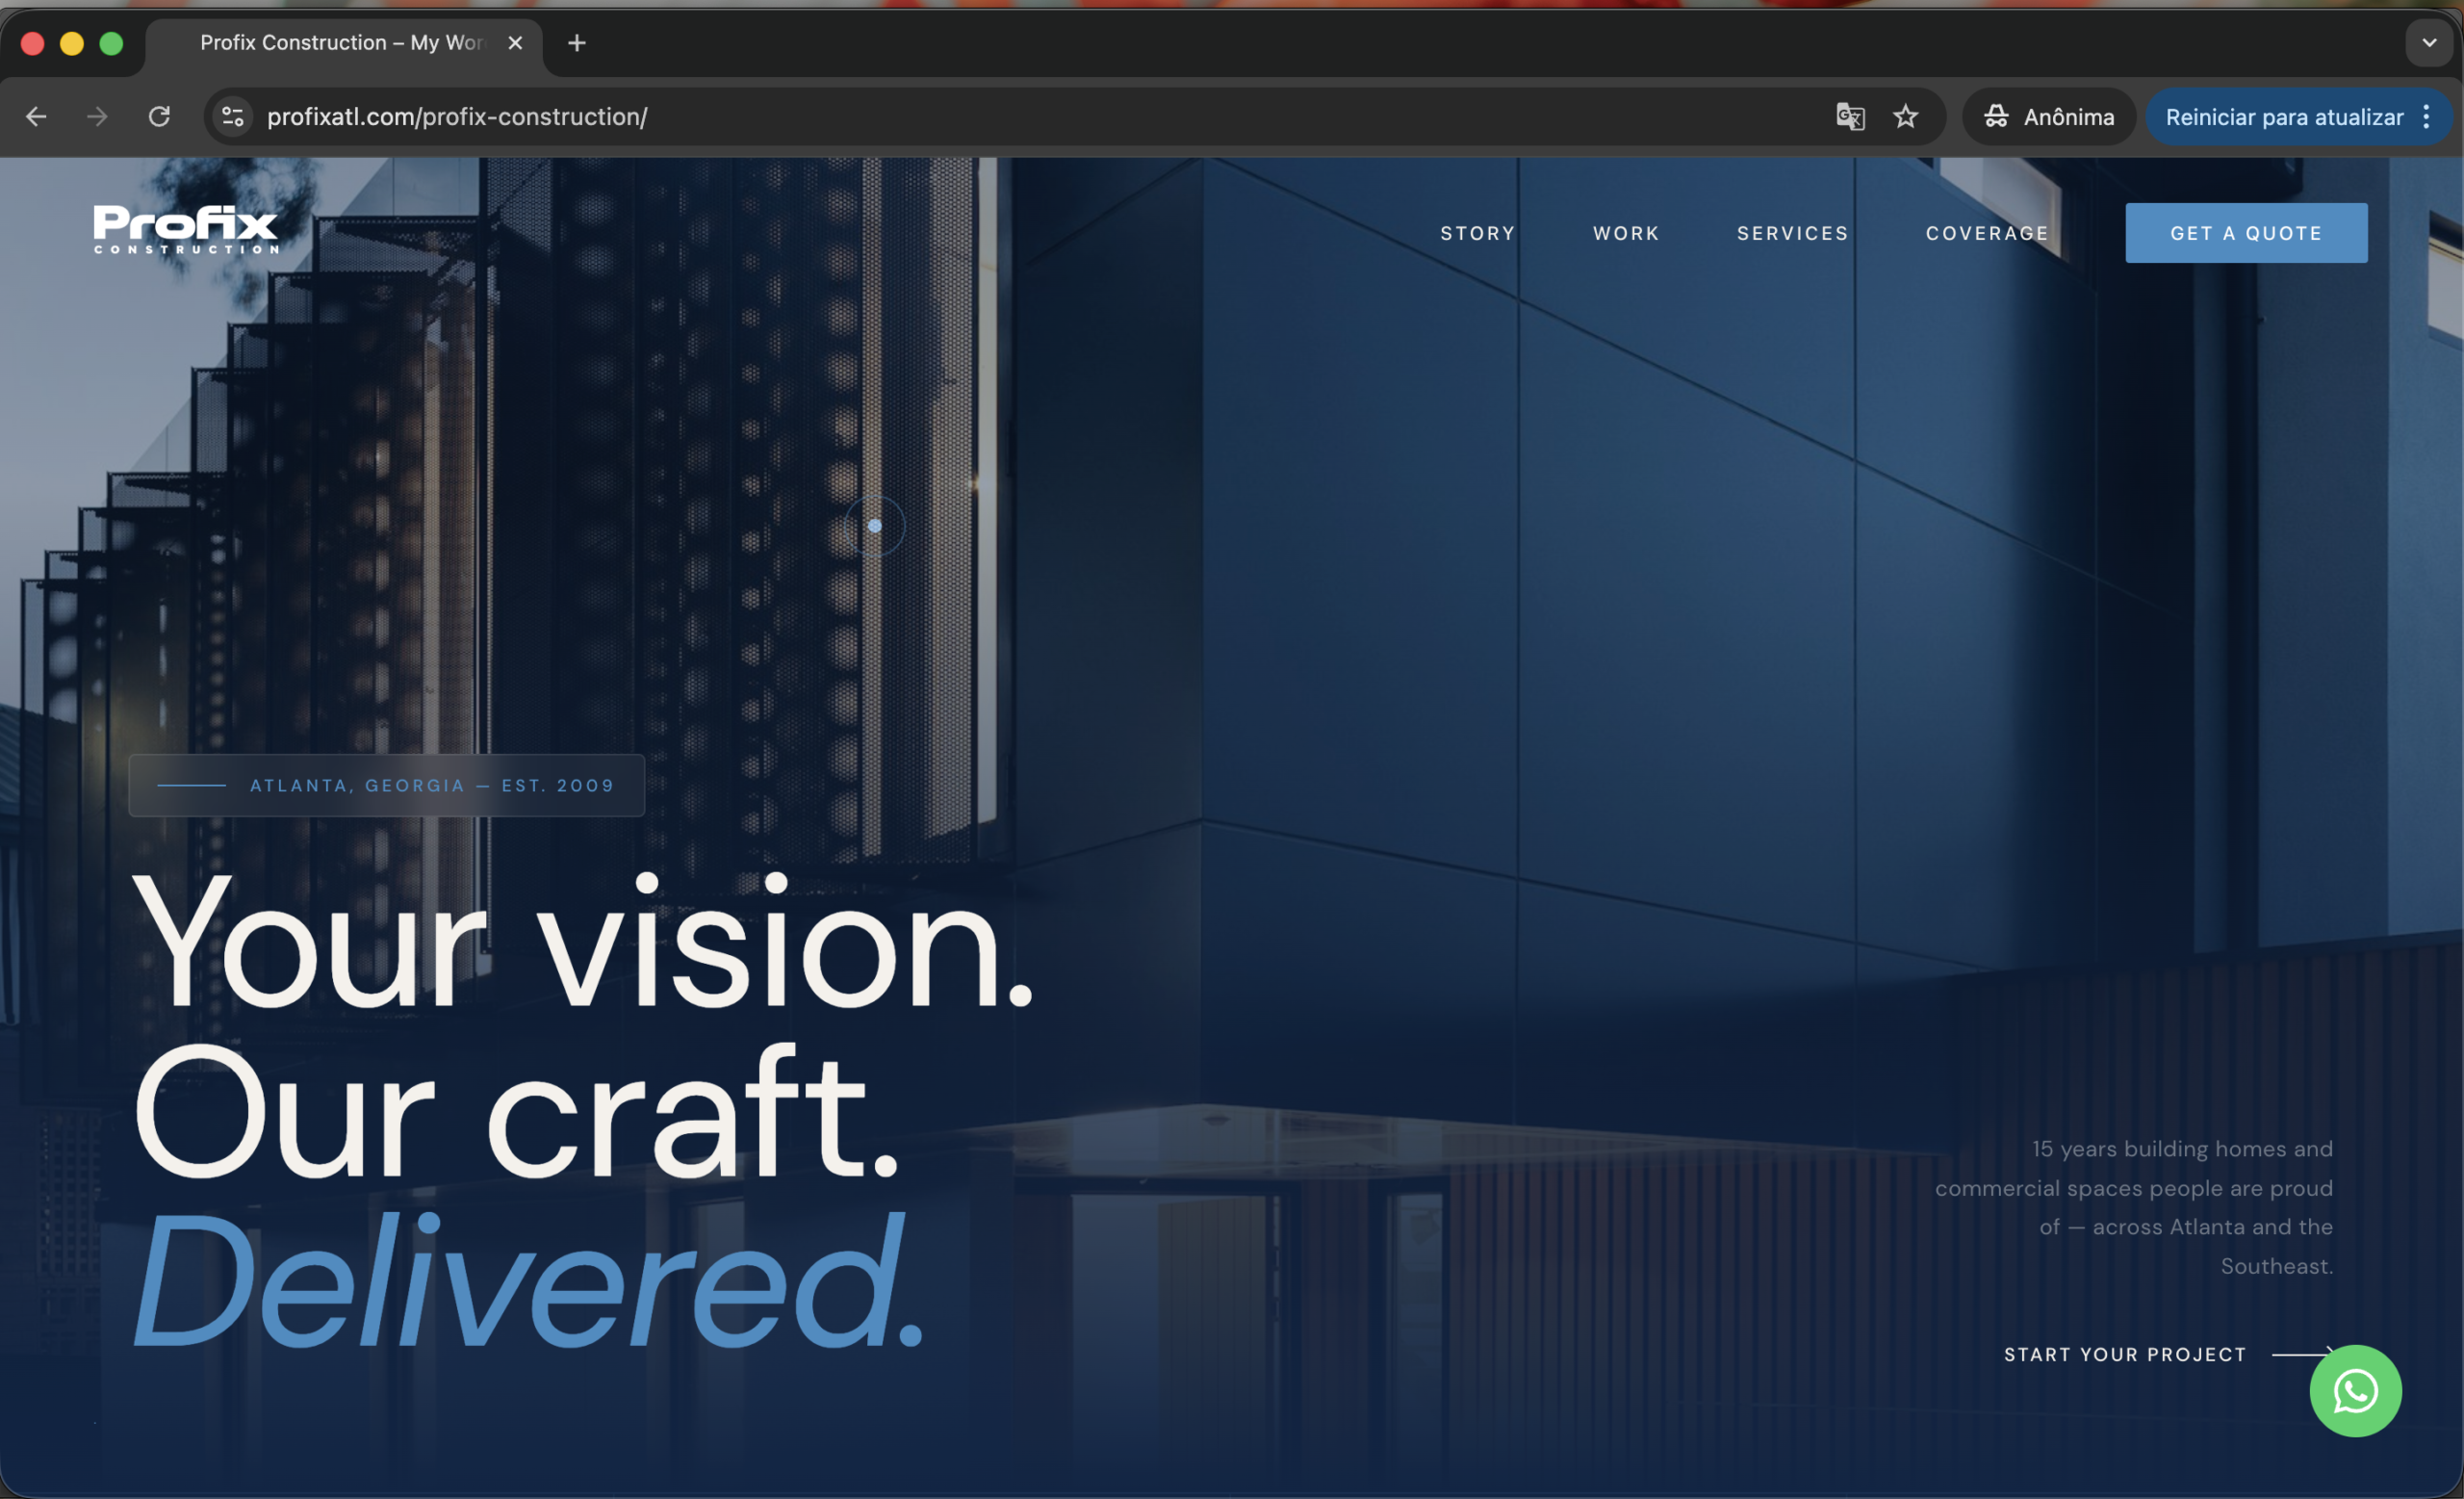Close the Profix Construction tab

[x=515, y=43]
